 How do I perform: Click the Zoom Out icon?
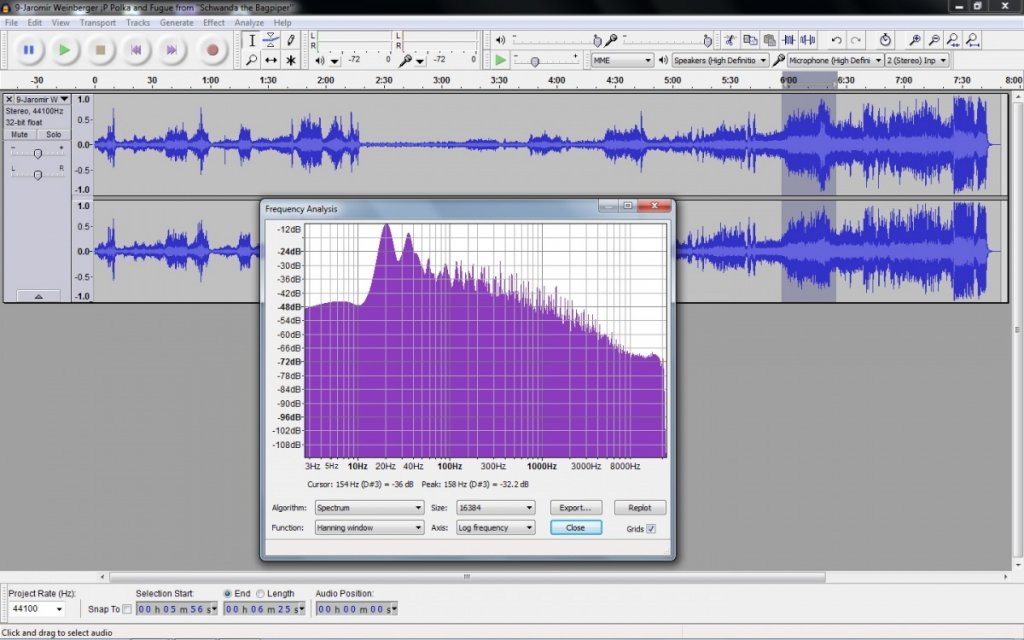pos(934,40)
